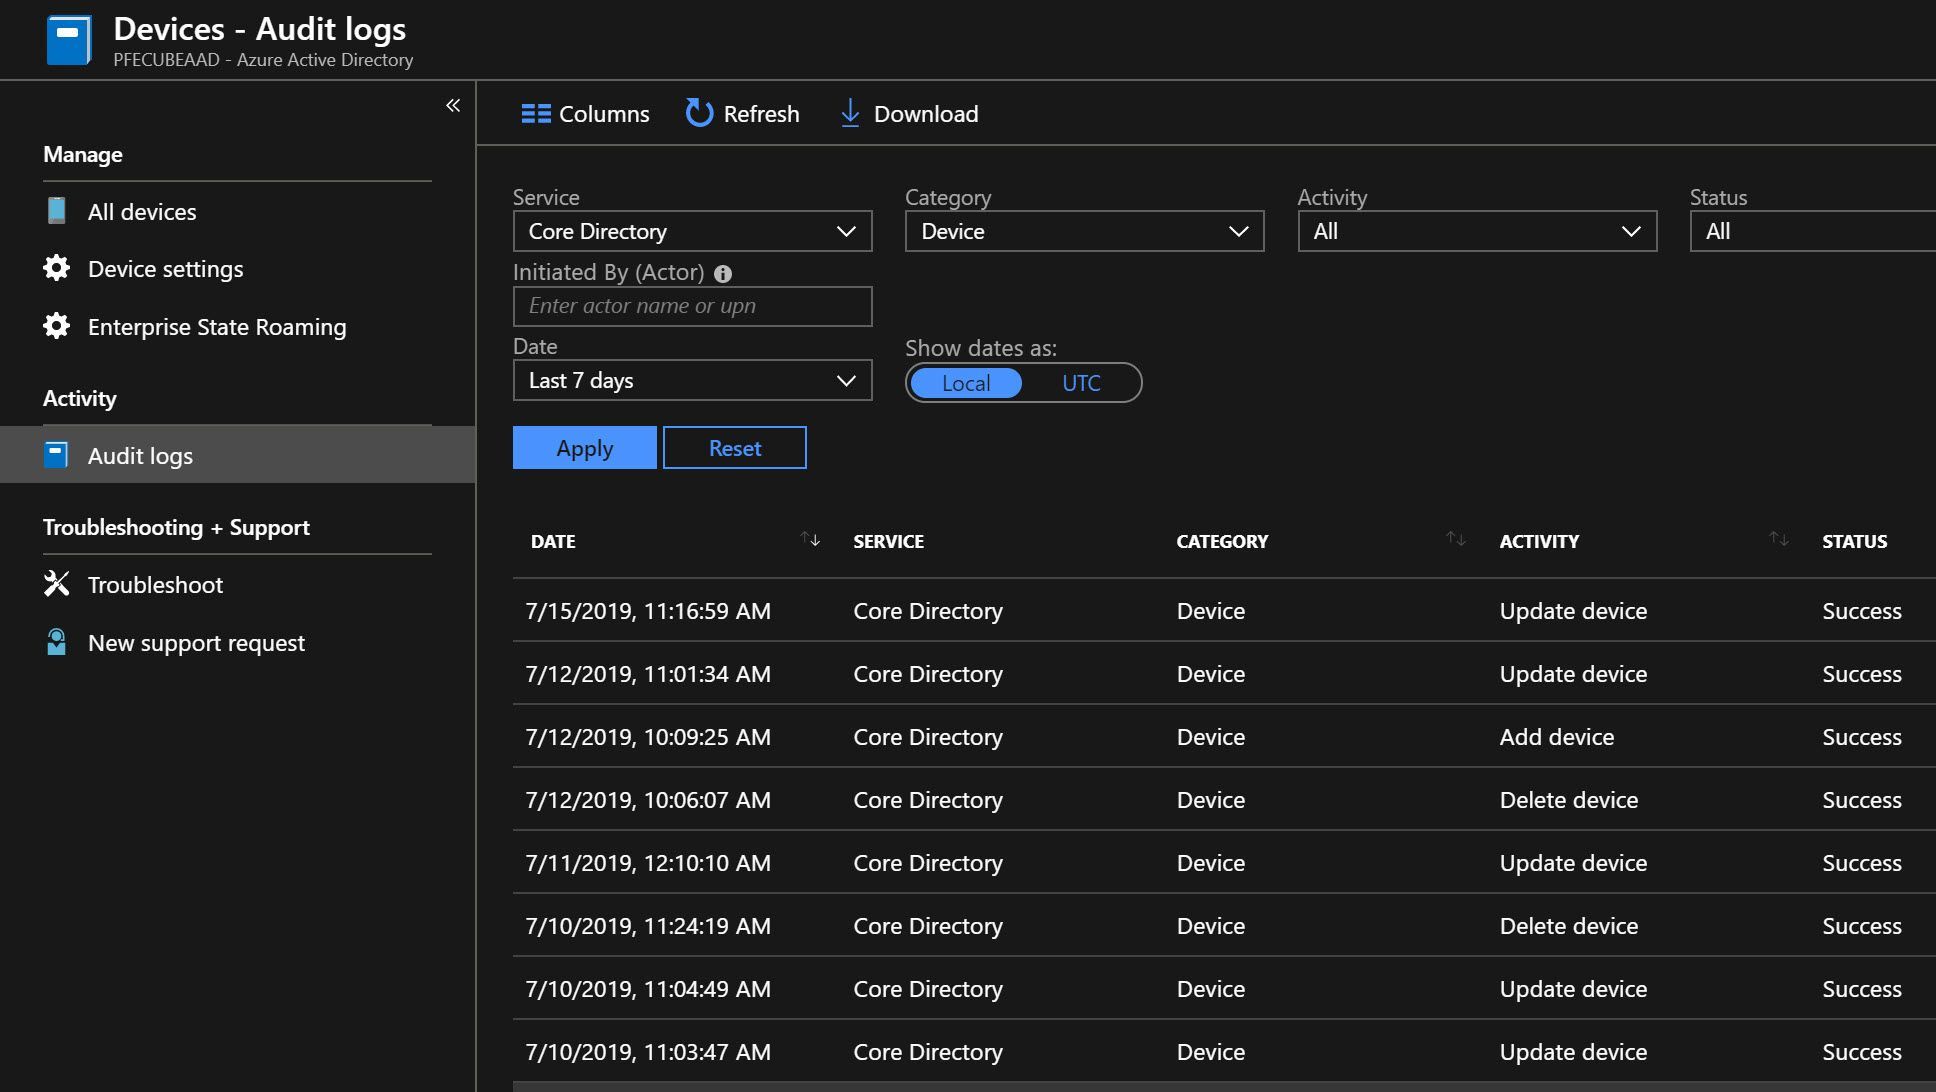Click the Download arrow icon
The width and height of the screenshot is (1936, 1092).
(850, 113)
